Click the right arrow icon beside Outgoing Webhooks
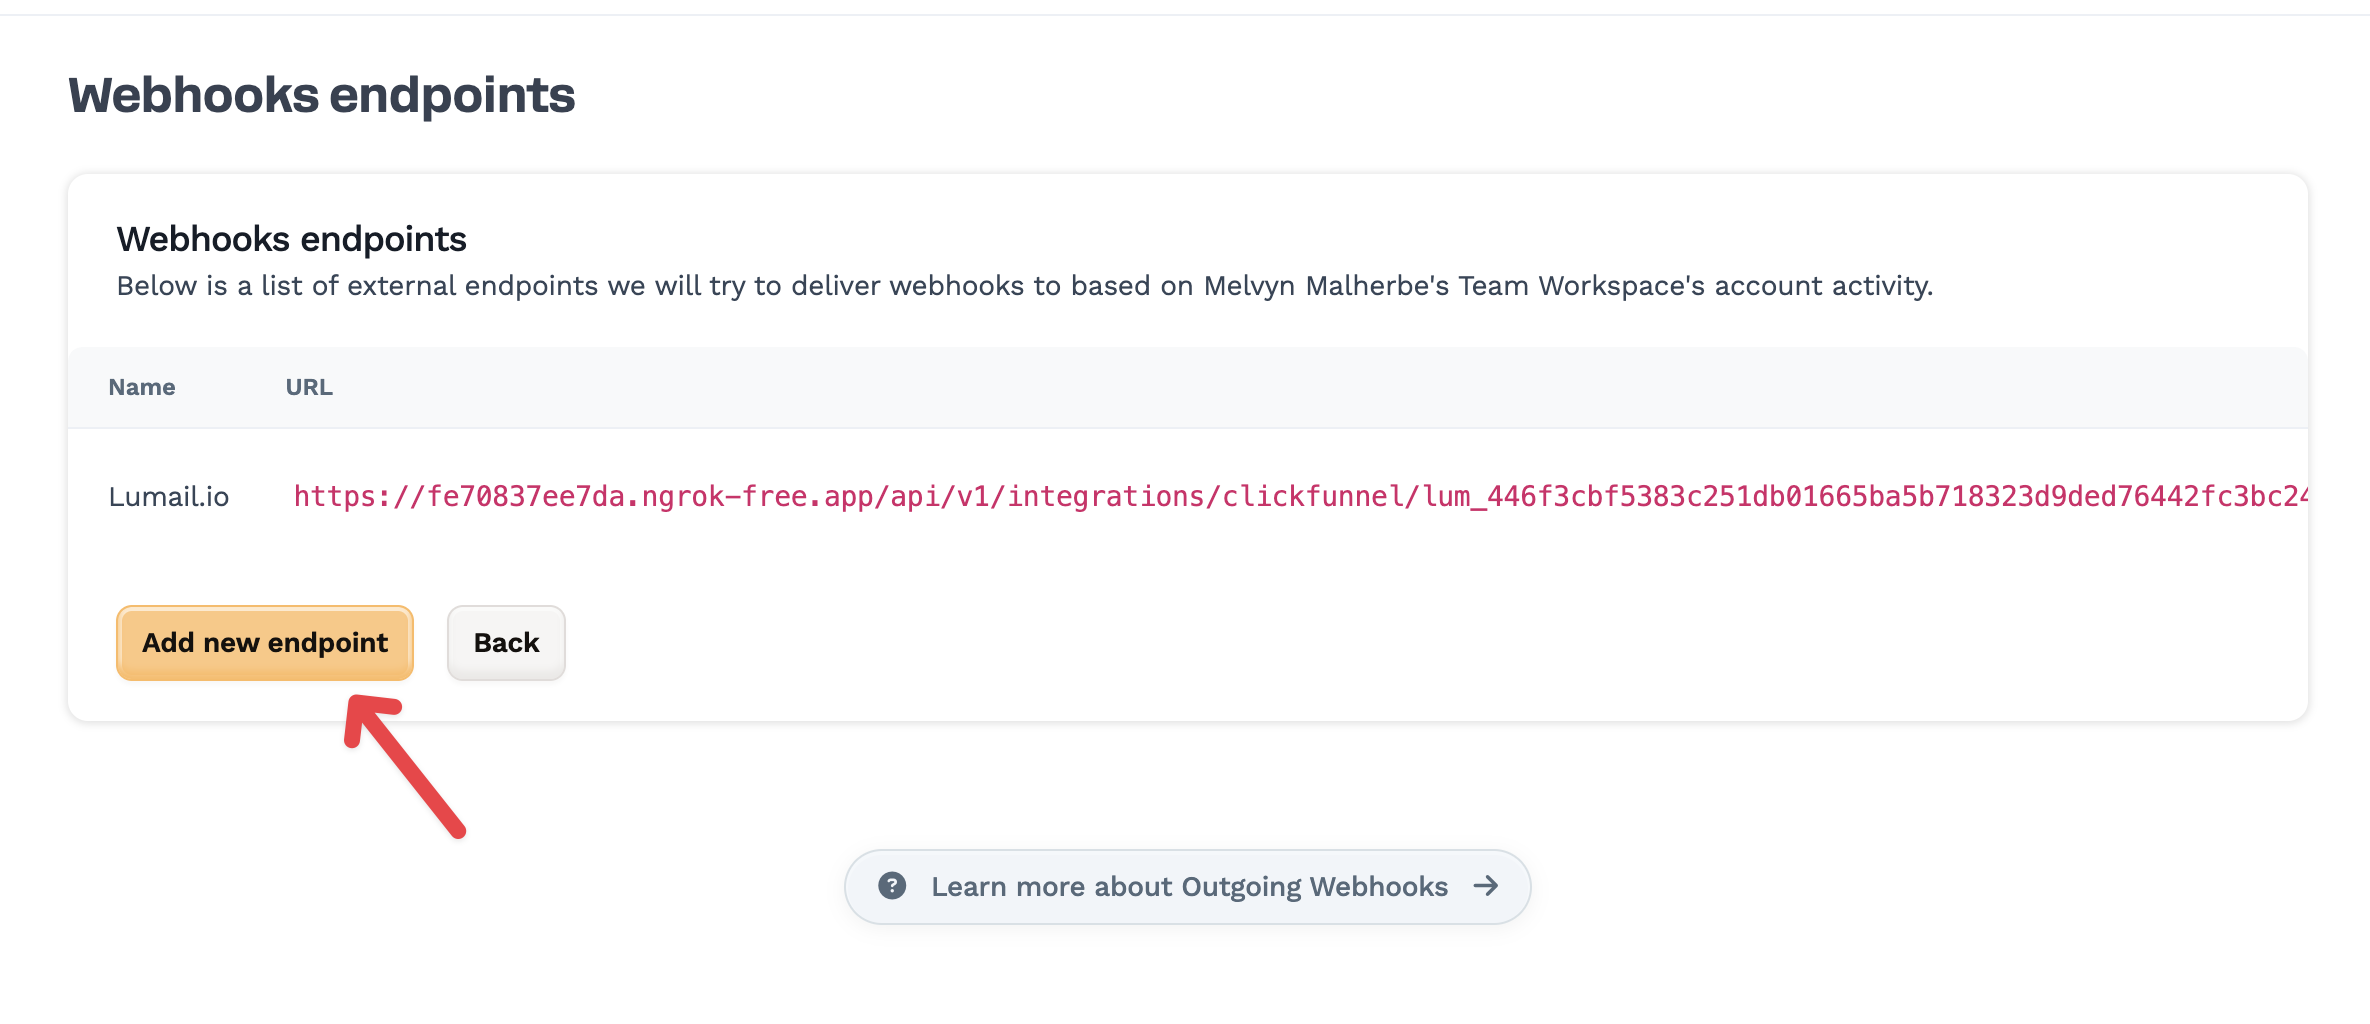The image size is (2370, 1024). tap(1486, 886)
